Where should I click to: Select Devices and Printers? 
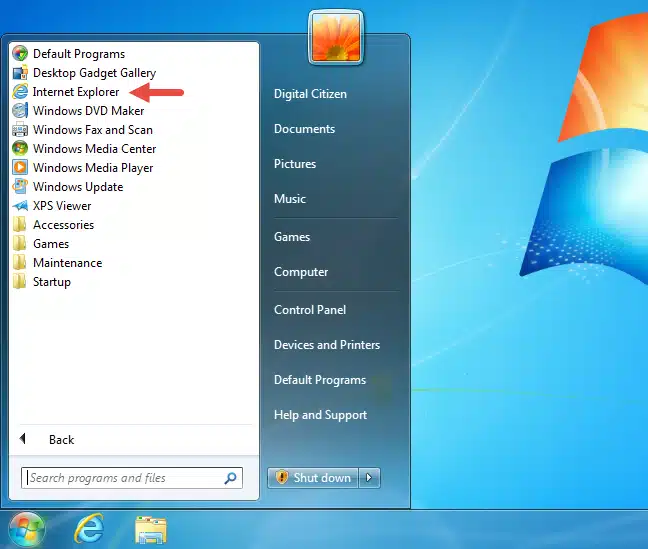[327, 345]
